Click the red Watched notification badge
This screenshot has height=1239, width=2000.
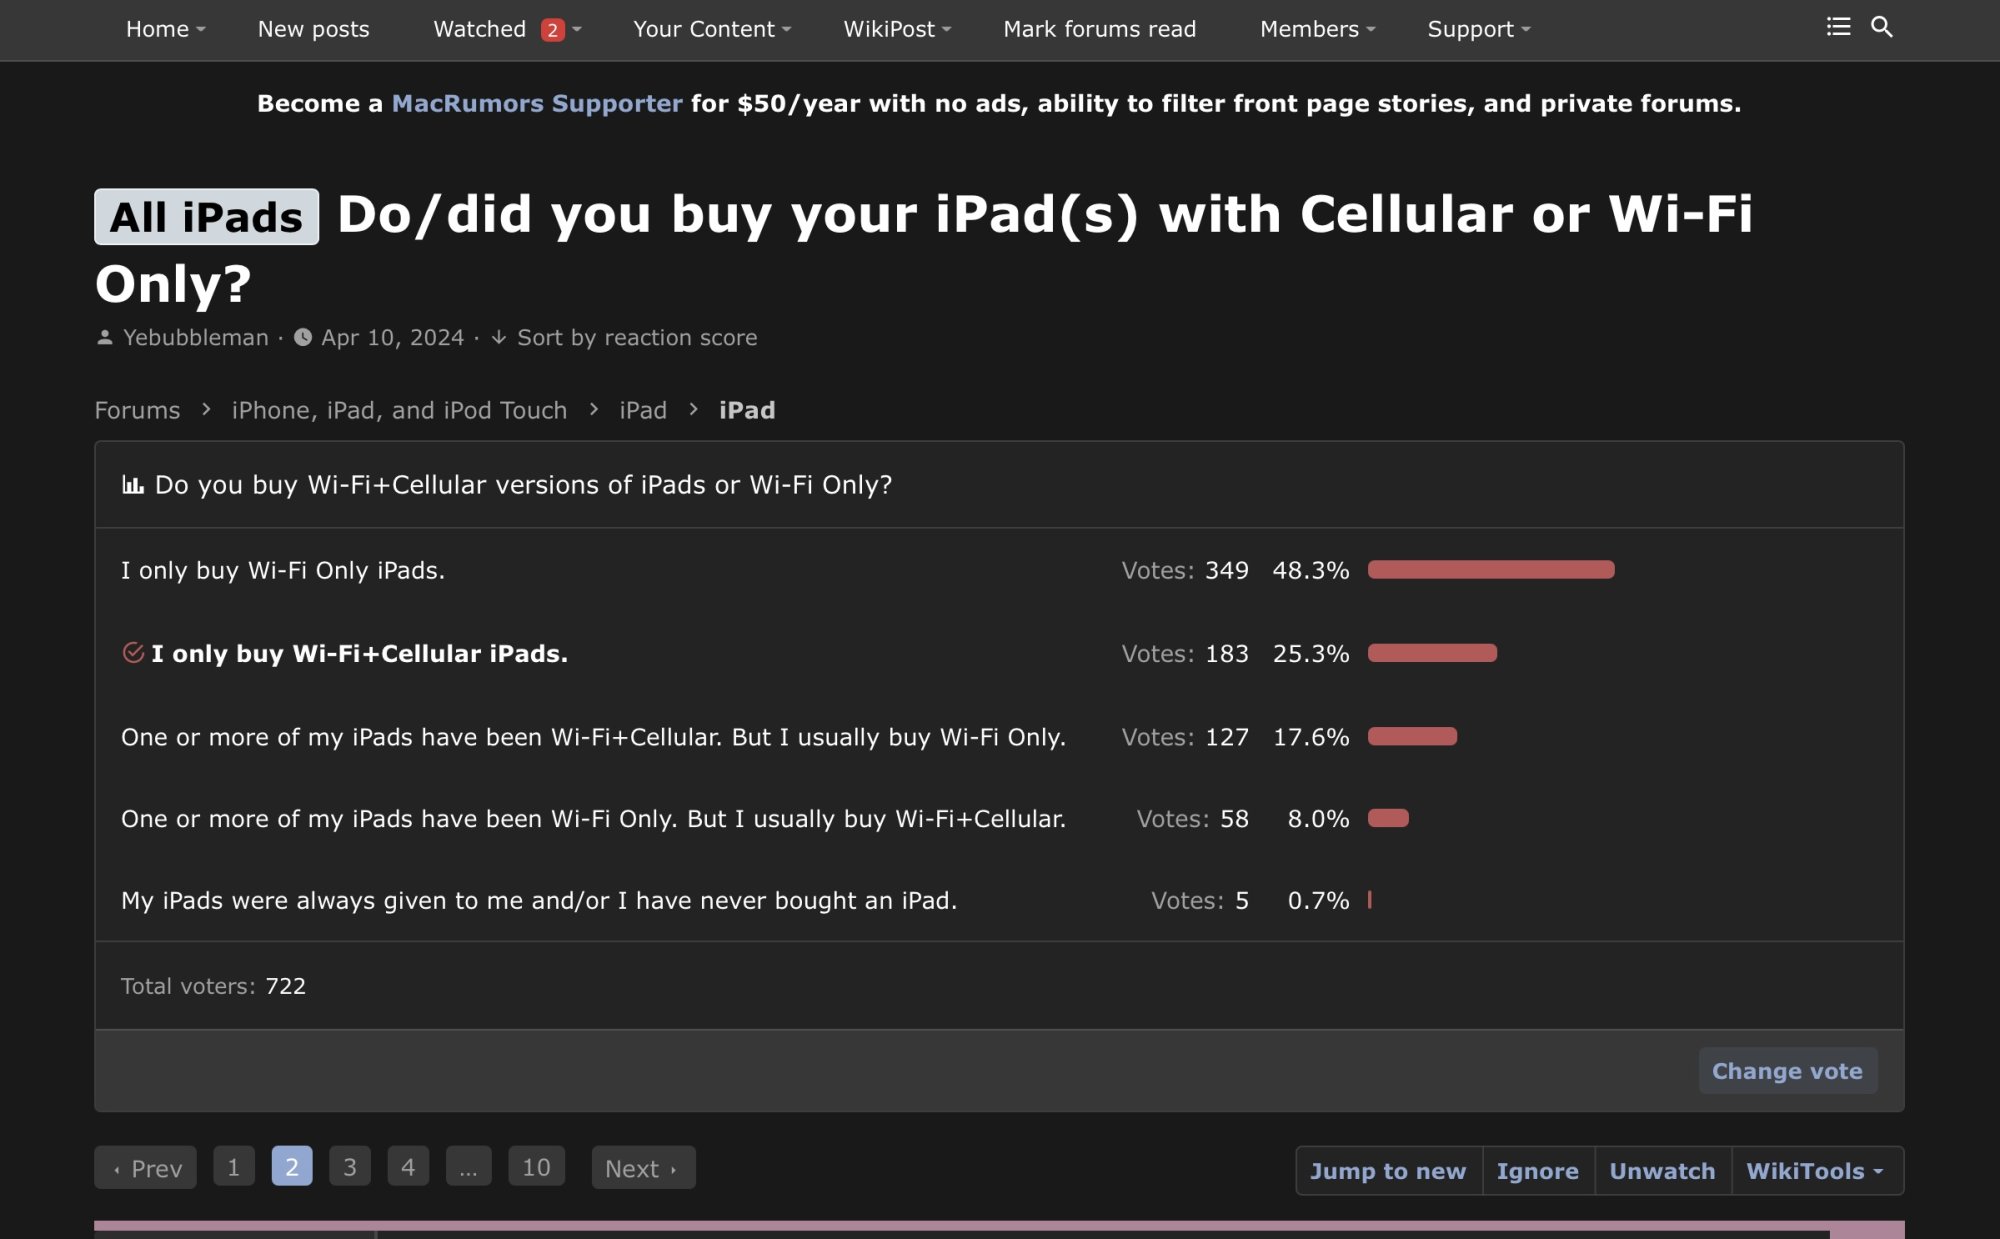(x=552, y=30)
